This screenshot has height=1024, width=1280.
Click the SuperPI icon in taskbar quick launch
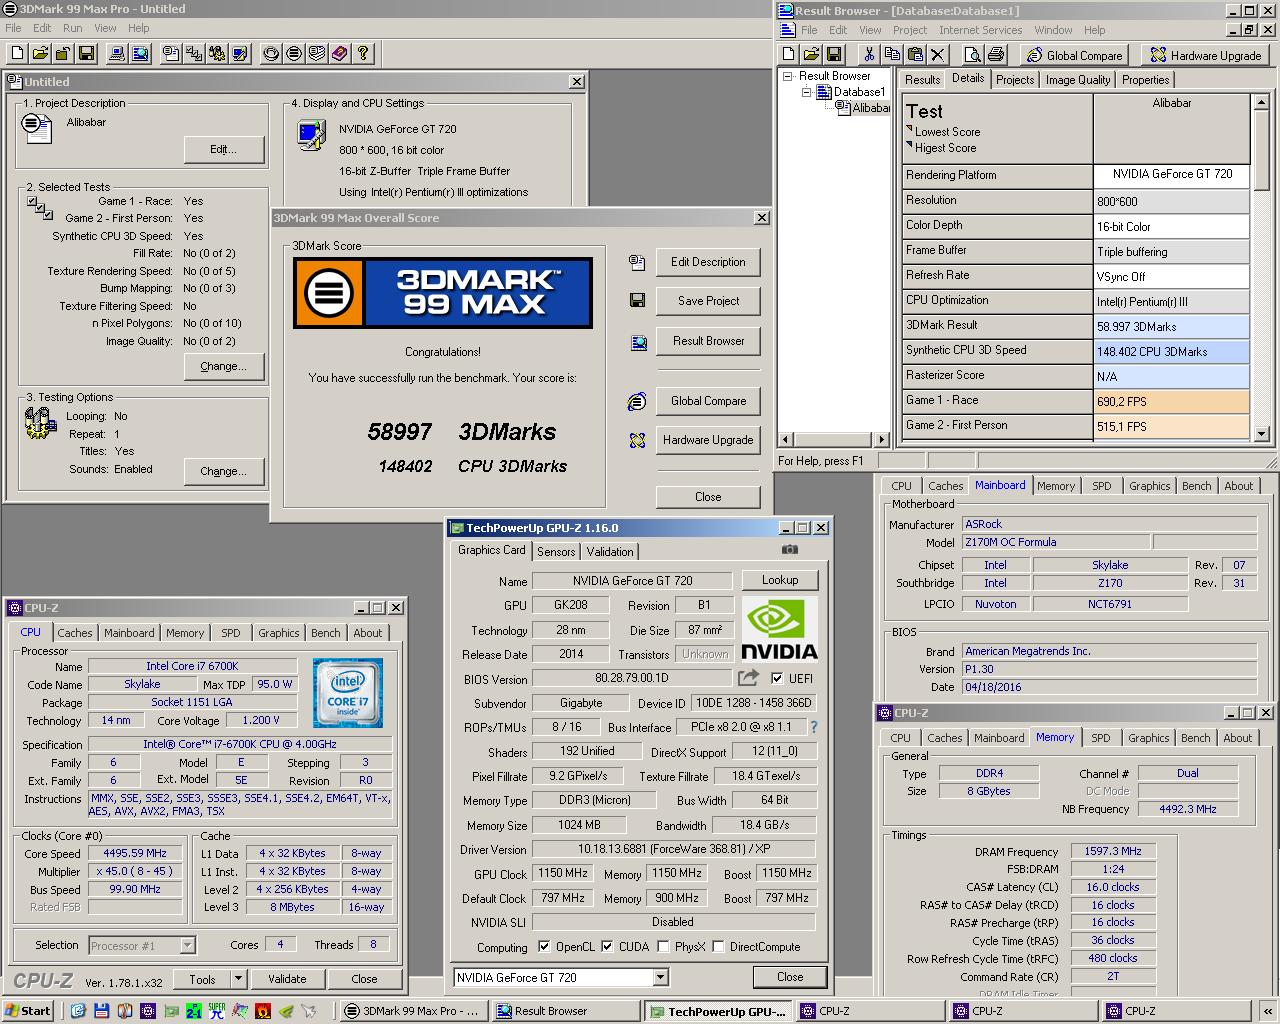click(216, 1011)
